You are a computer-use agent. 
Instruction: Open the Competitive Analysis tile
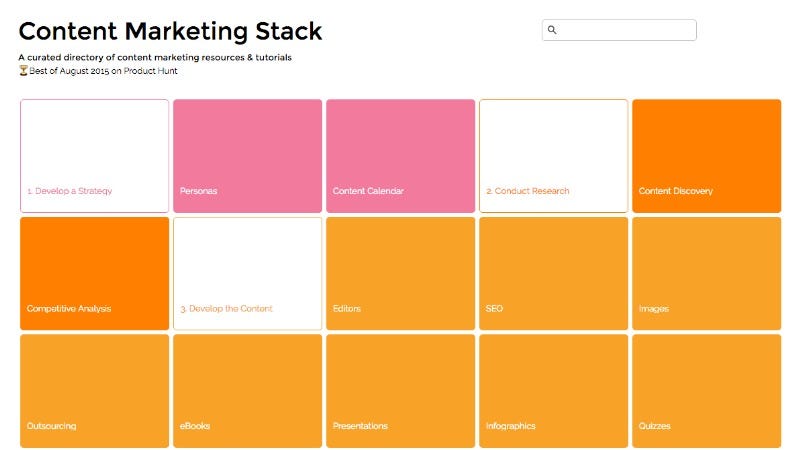coord(94,273)
